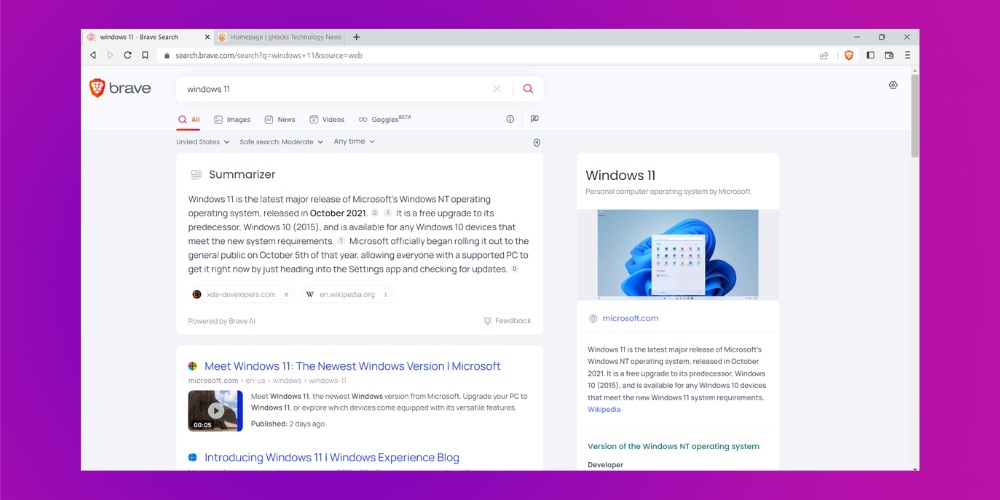The height and width of the screenshot is (500, 1000).
Task: Click the Microsoft favicon on first result
Action: click(193, 367)
